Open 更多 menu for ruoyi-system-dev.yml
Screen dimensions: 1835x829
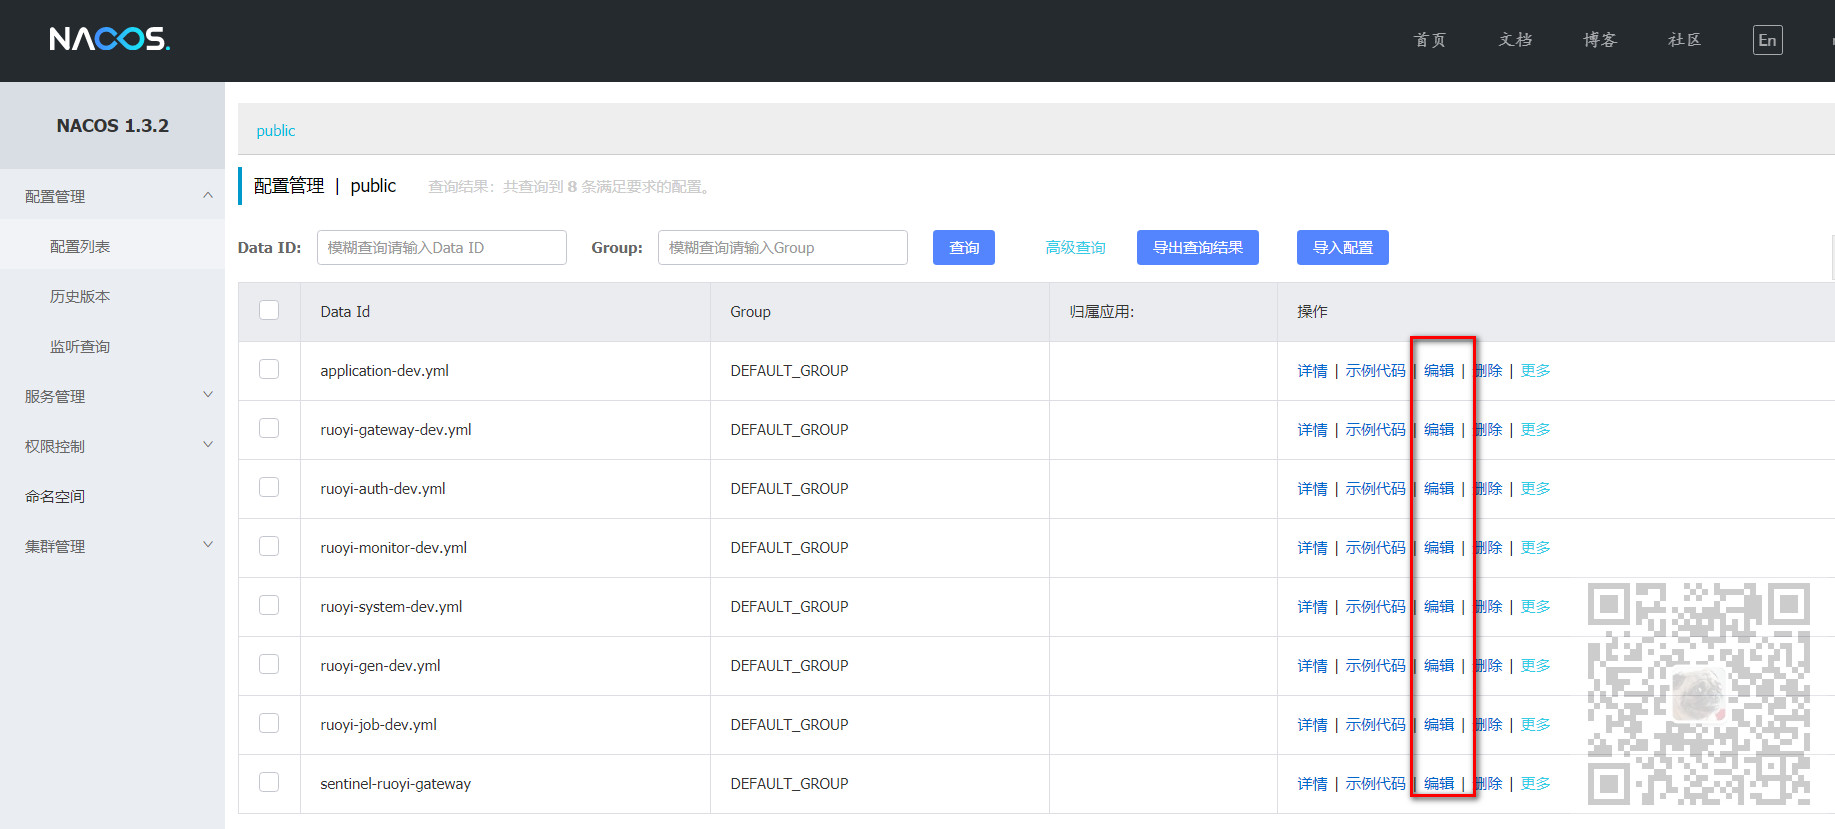pyautogui.click(x=1535, y=607)
